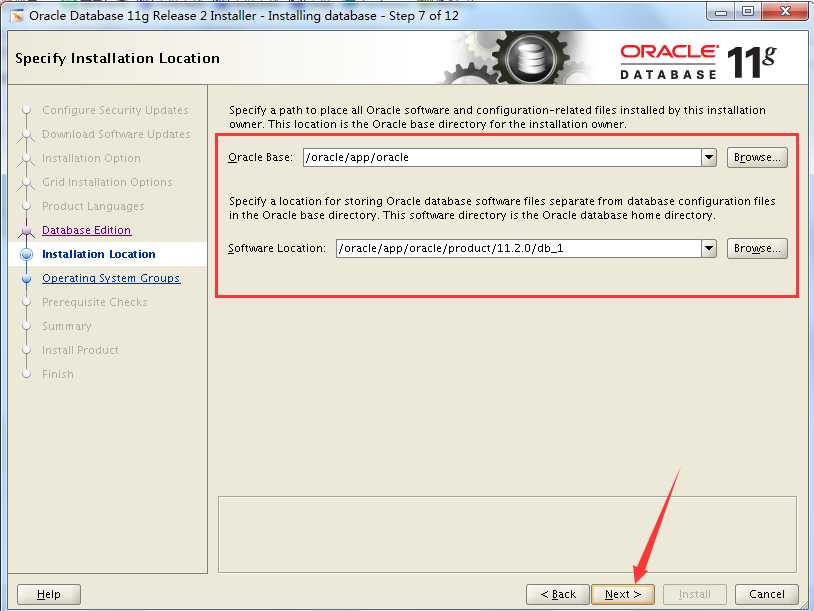Minimize the installer window
This screenshot has width=814, height=611.
tap(721, 11)
